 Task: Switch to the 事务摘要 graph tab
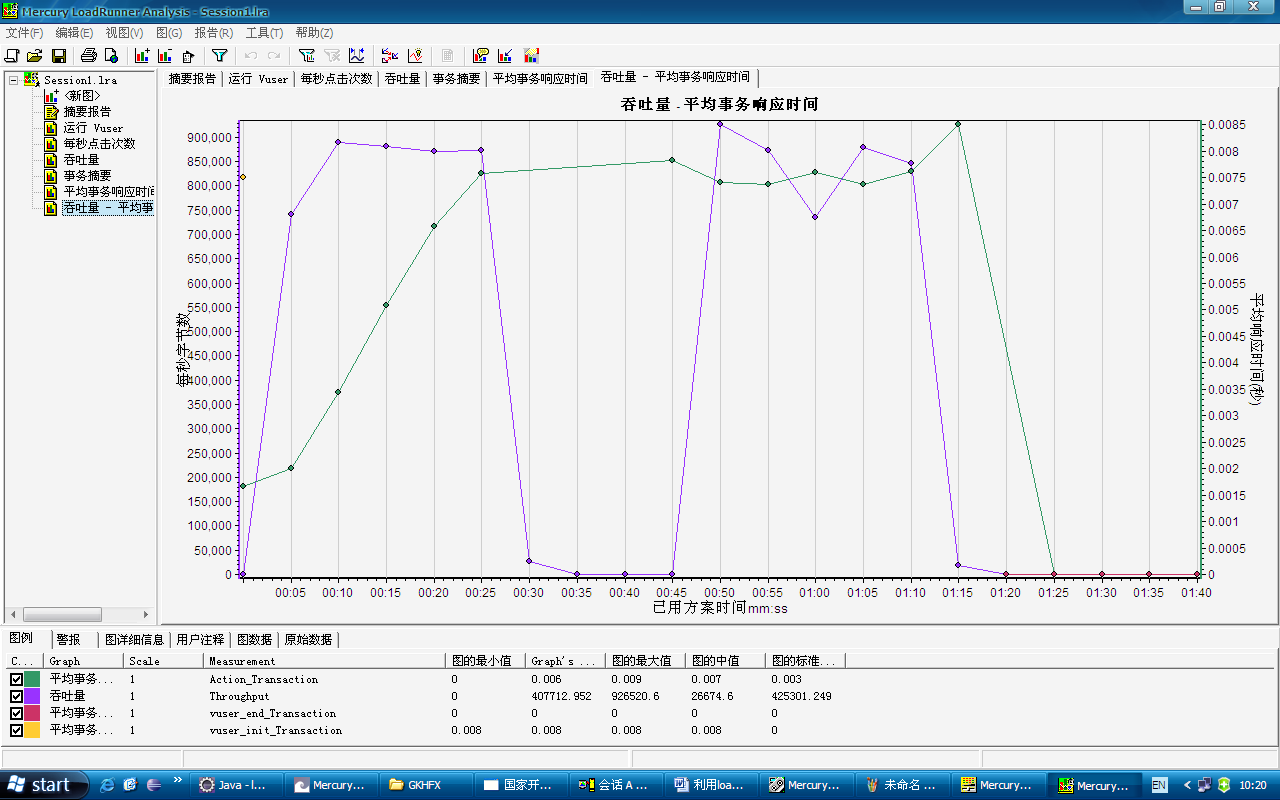pos(456,78)
